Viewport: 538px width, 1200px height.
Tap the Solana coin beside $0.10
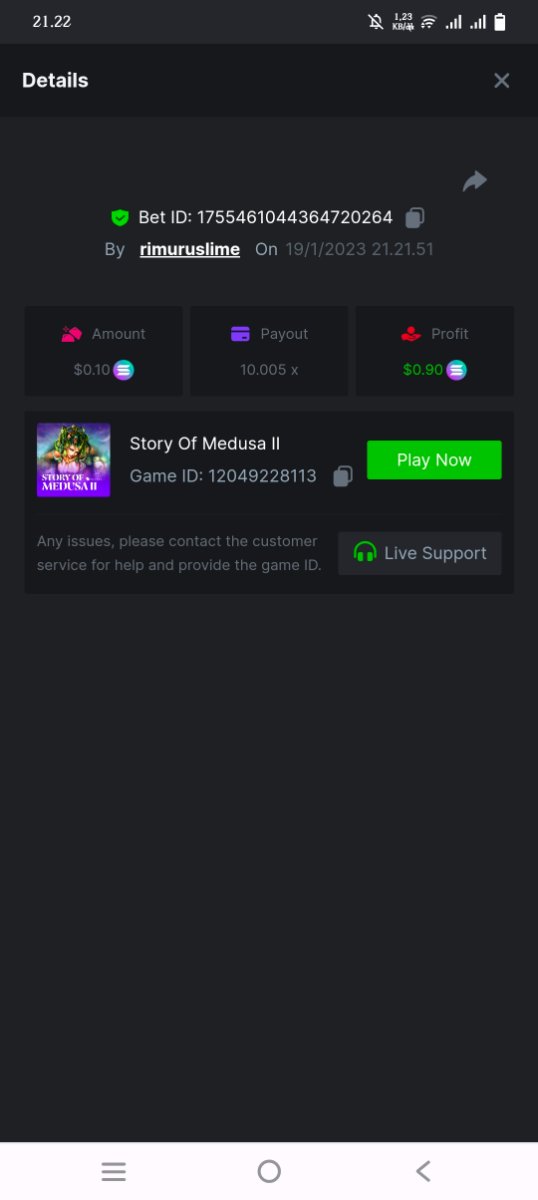(x=123, y=370)
